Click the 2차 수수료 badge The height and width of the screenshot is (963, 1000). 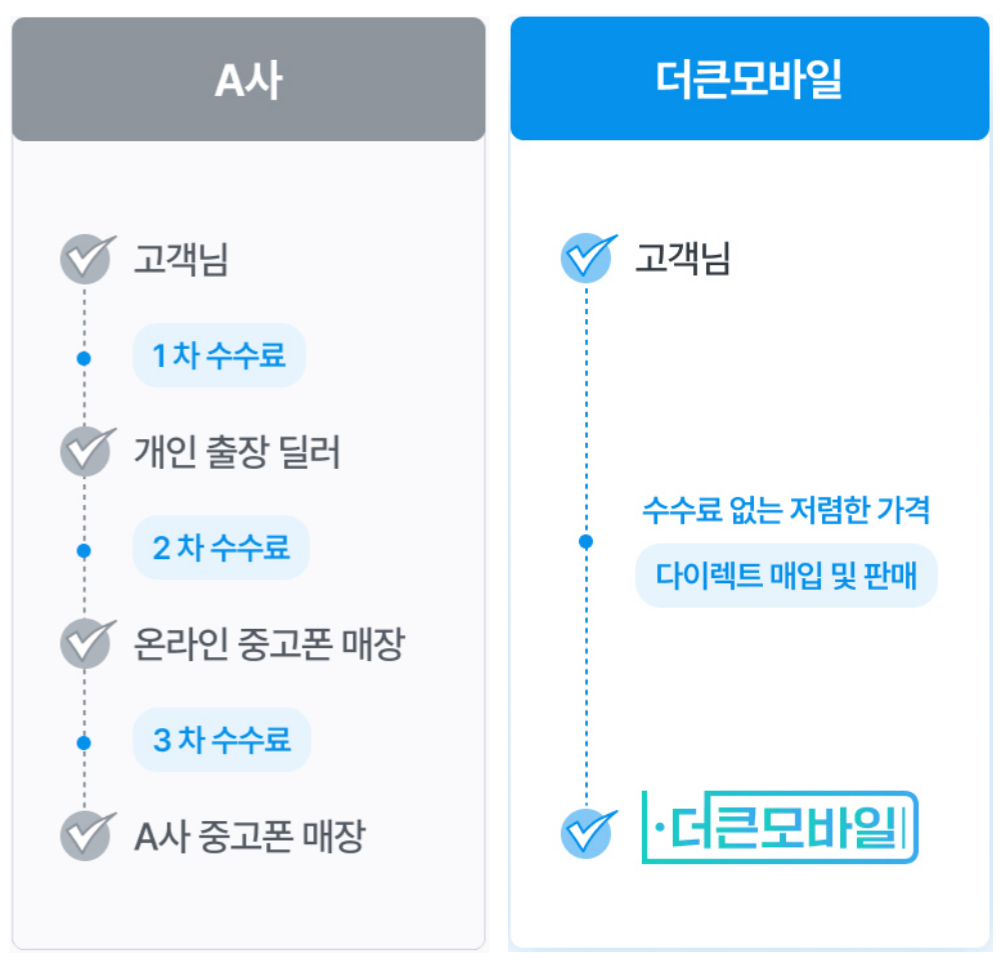221,547
